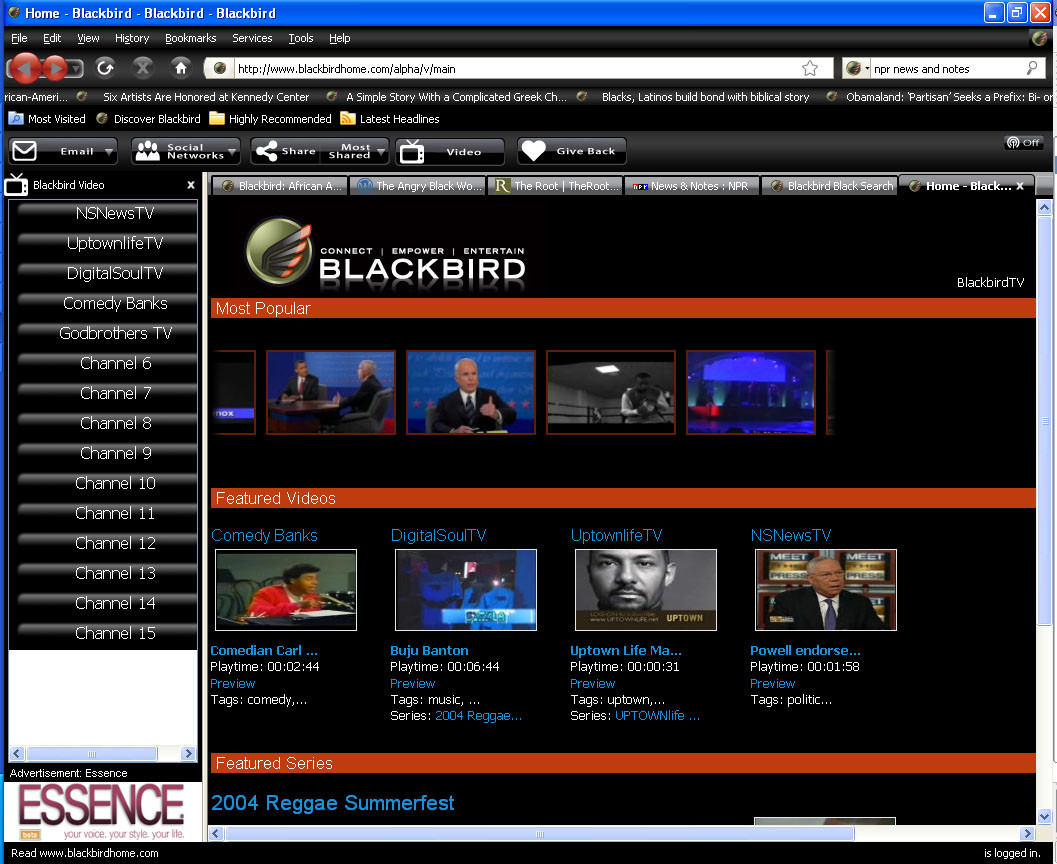
Task: Click the BlackbirdTV link
Action: [x=990, y=282]
